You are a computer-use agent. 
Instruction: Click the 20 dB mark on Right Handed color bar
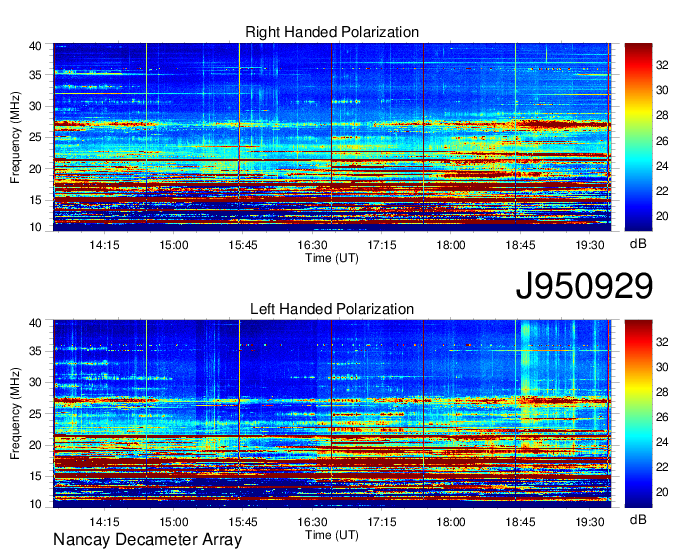662,216
